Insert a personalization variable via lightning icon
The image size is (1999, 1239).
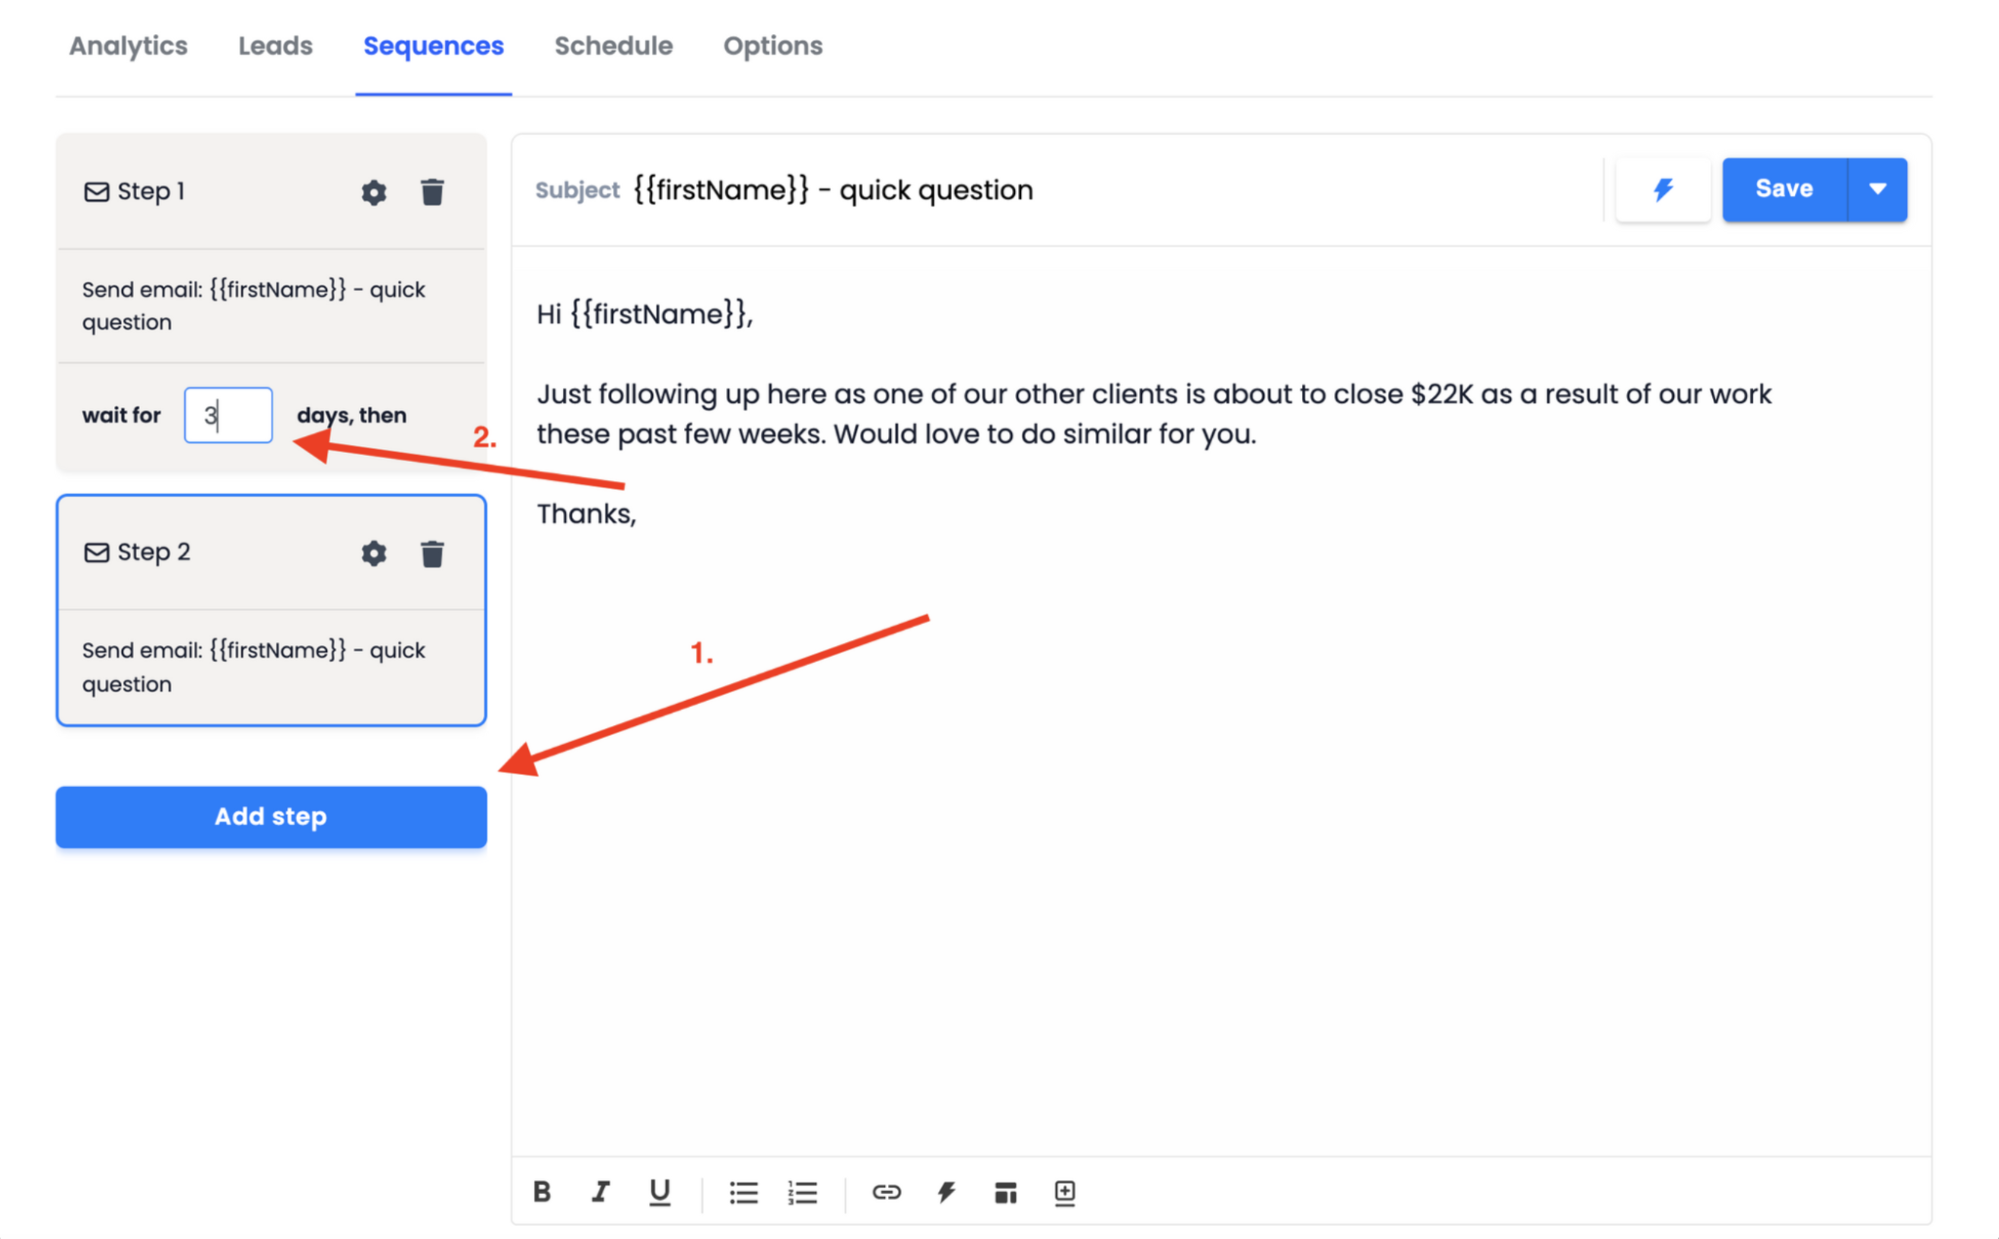pos(945,1192)
